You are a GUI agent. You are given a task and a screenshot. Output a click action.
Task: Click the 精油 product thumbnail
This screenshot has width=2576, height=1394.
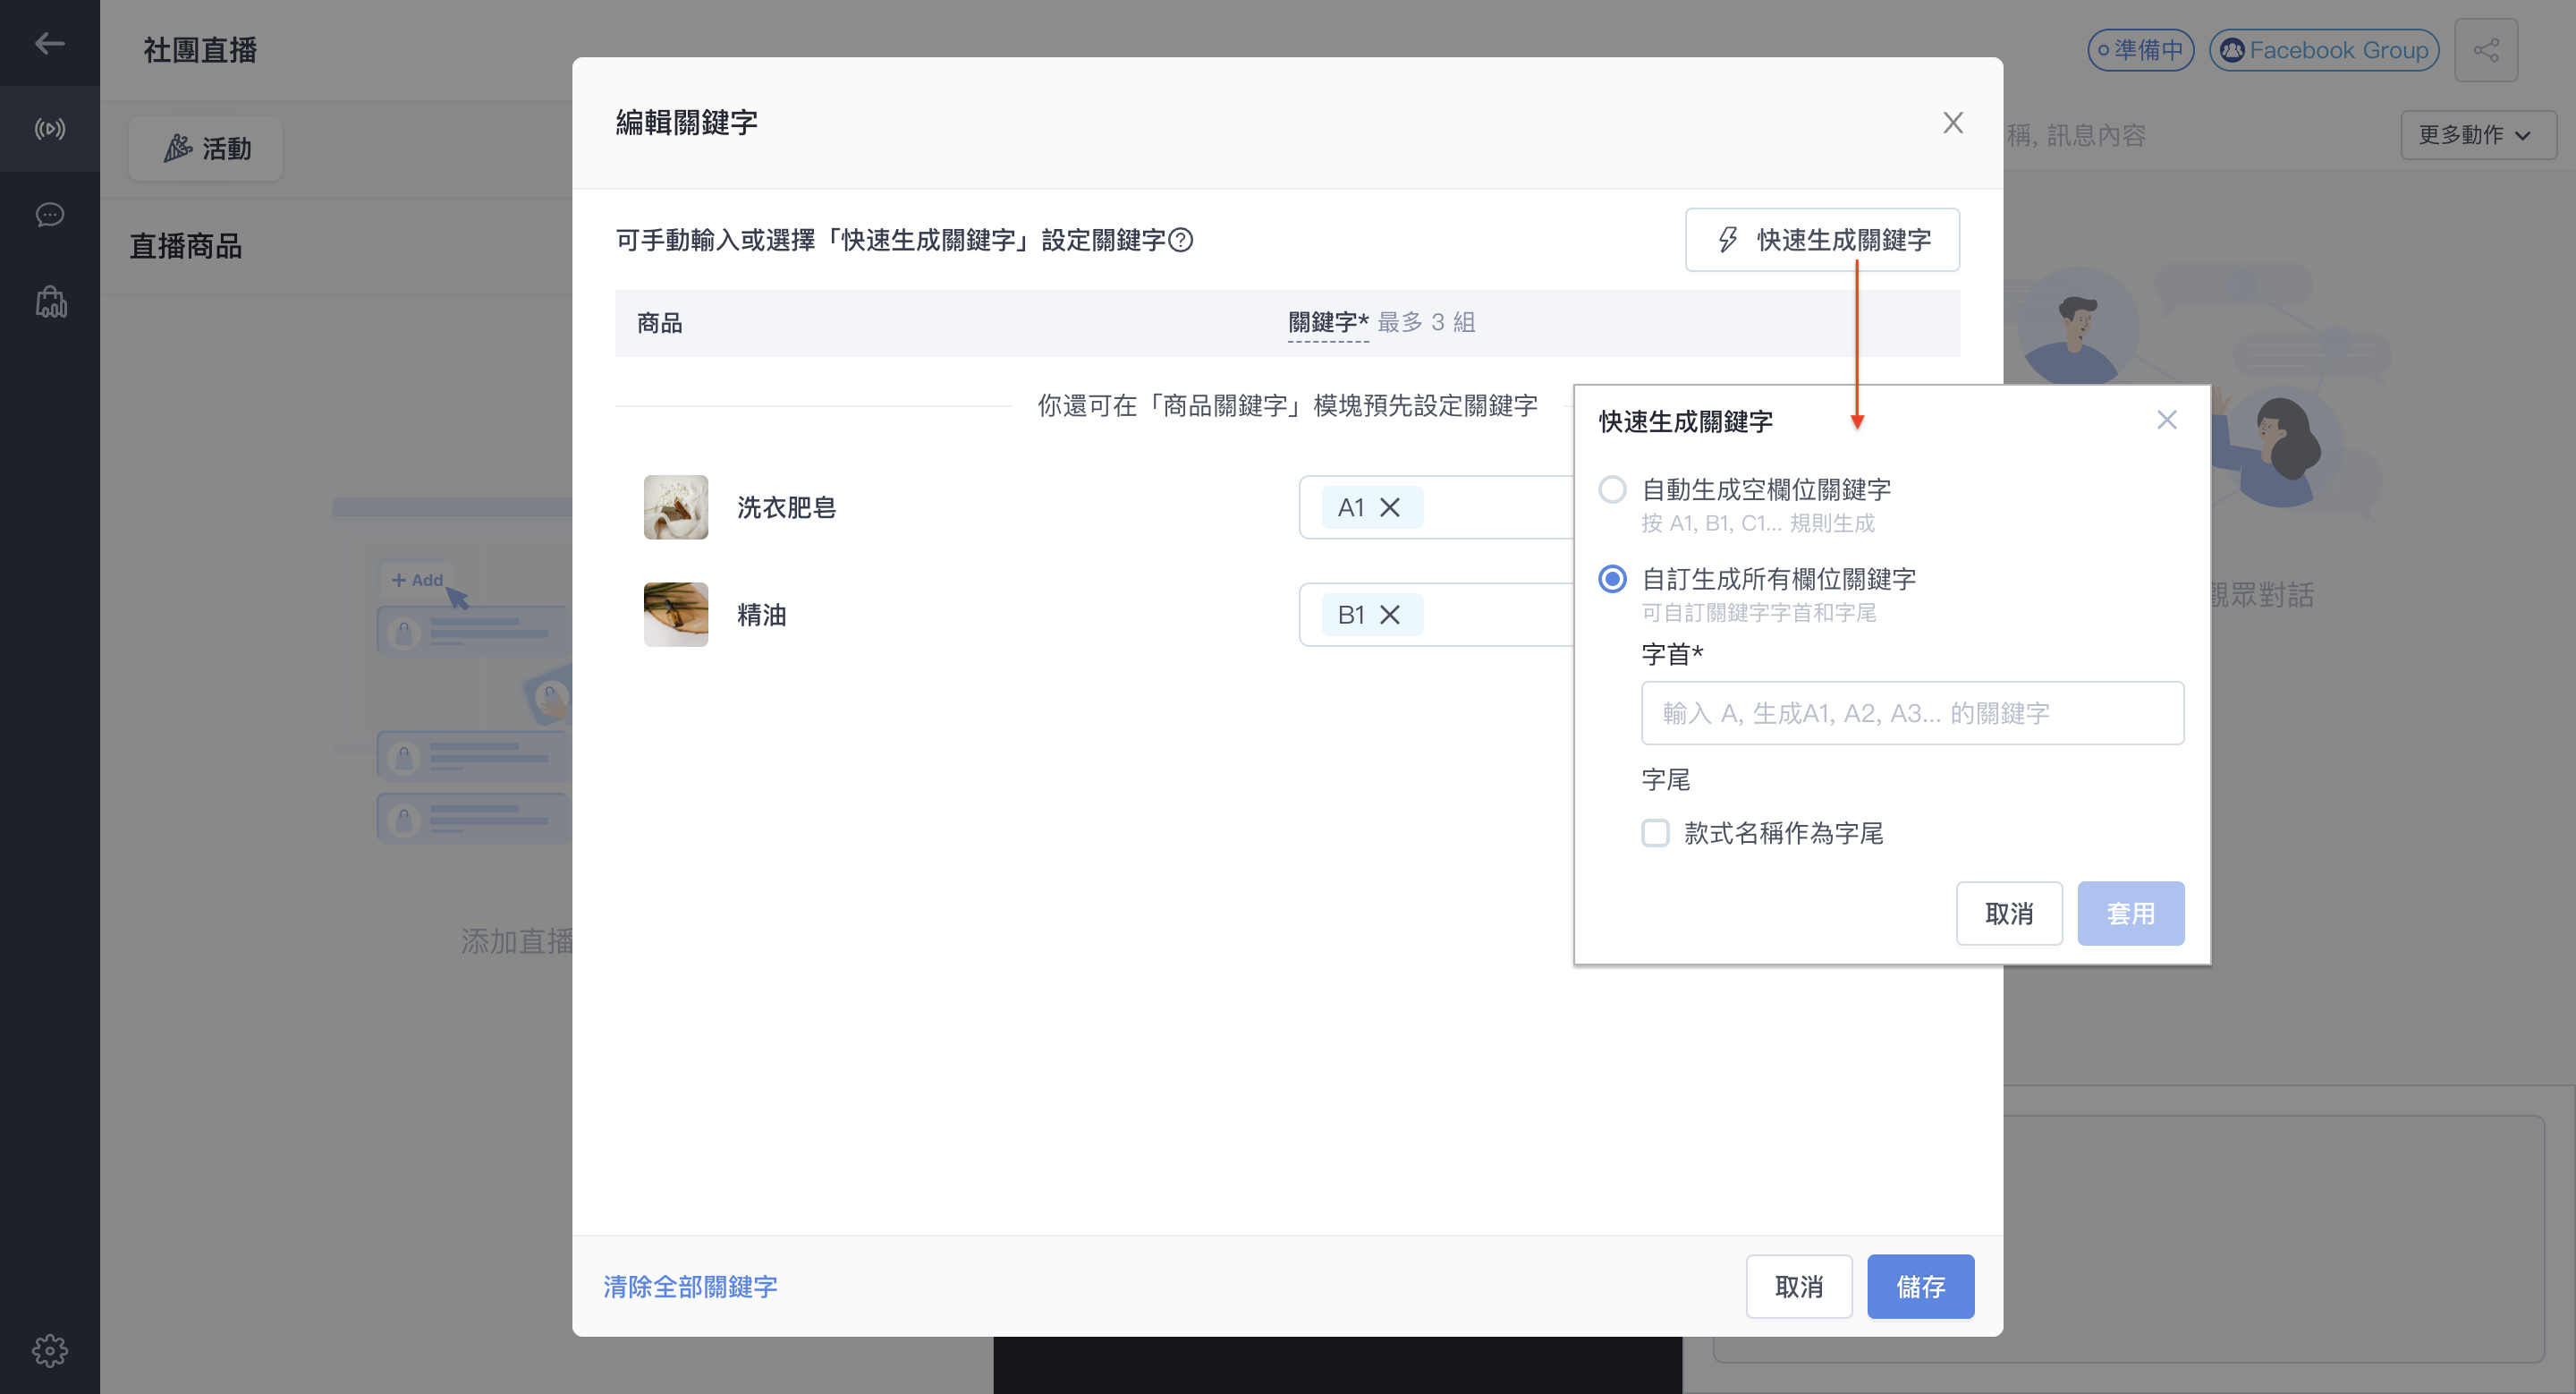point(675,614)
